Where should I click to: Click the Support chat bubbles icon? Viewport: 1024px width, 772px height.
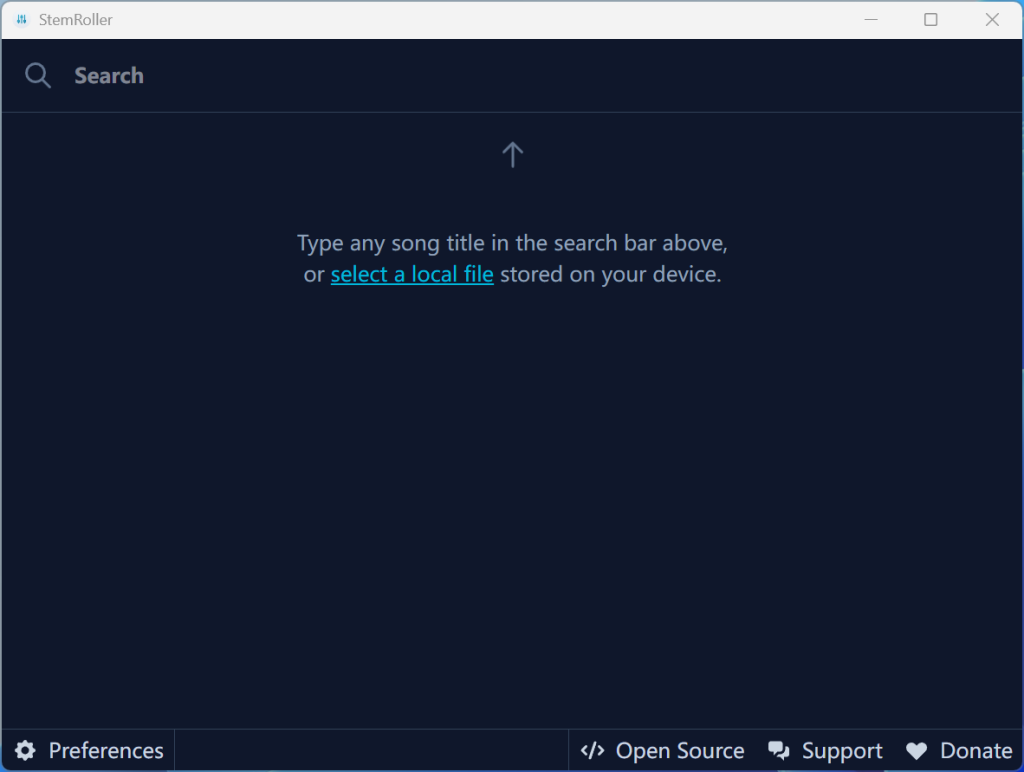click(x=779, y=751)
